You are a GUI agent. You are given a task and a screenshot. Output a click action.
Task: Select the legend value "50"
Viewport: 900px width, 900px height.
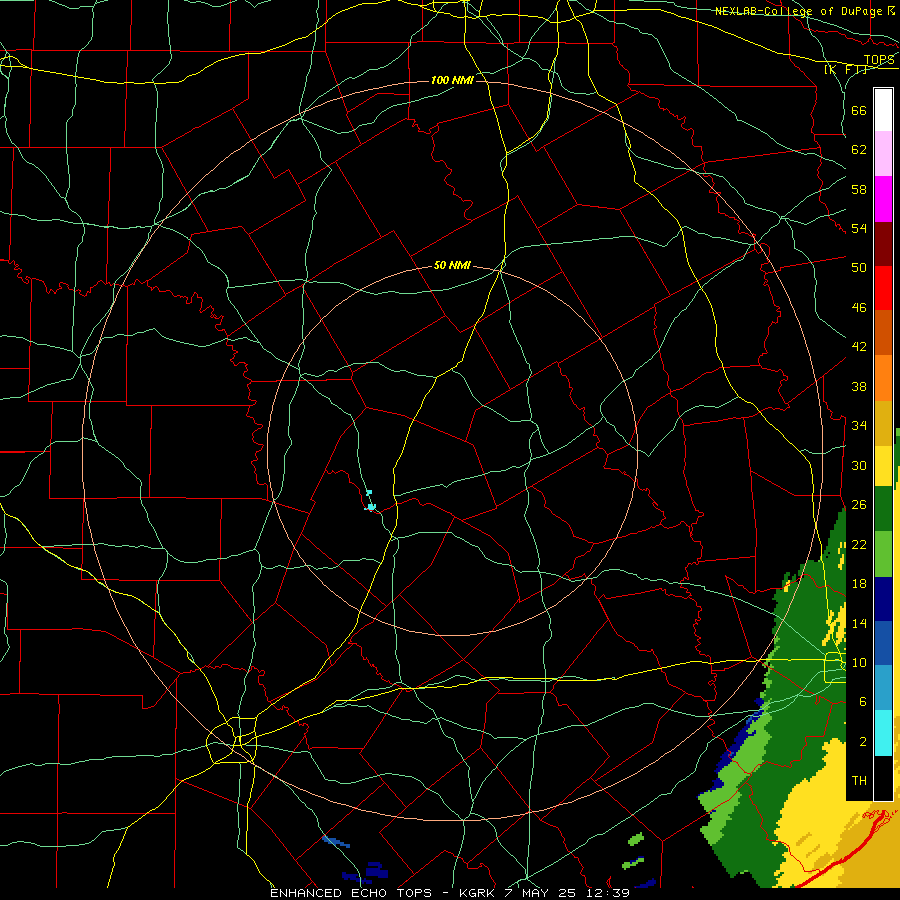coord(859,267)
